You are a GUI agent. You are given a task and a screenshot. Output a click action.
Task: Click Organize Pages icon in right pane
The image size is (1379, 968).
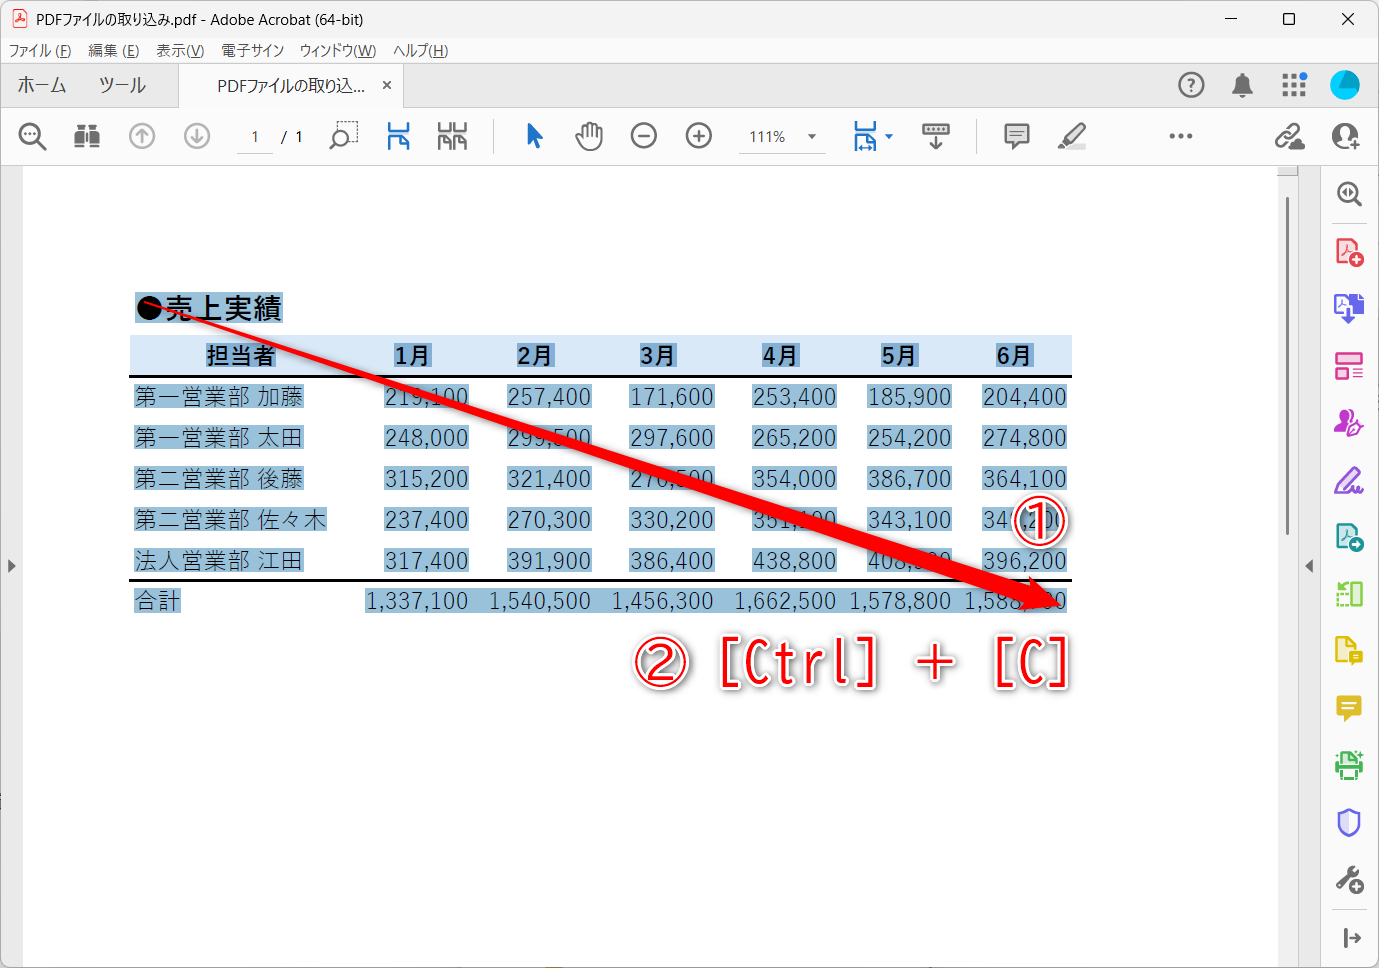(1349, 366)
